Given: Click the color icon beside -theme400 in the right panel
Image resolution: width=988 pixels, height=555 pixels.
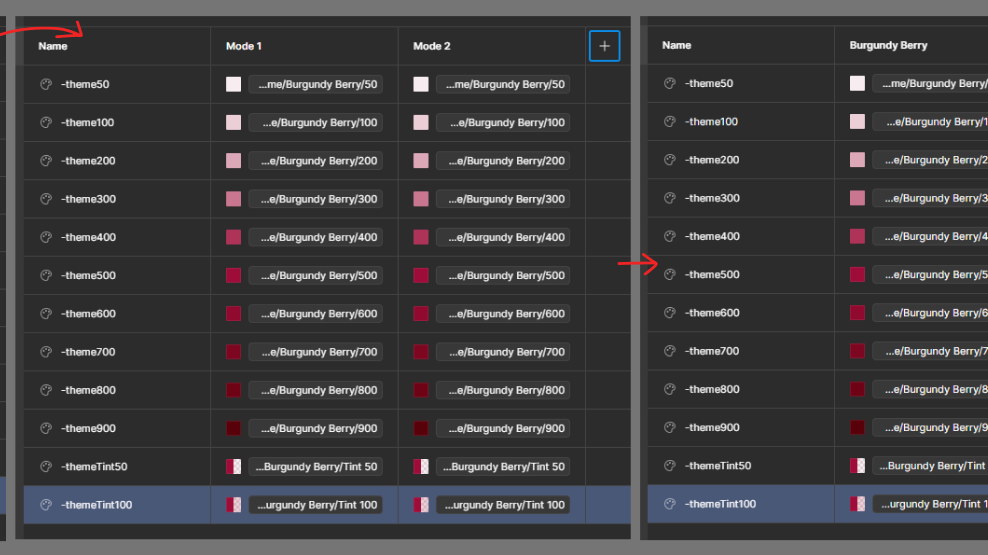Looking at the screenshot, I should (x=670, y=236).
